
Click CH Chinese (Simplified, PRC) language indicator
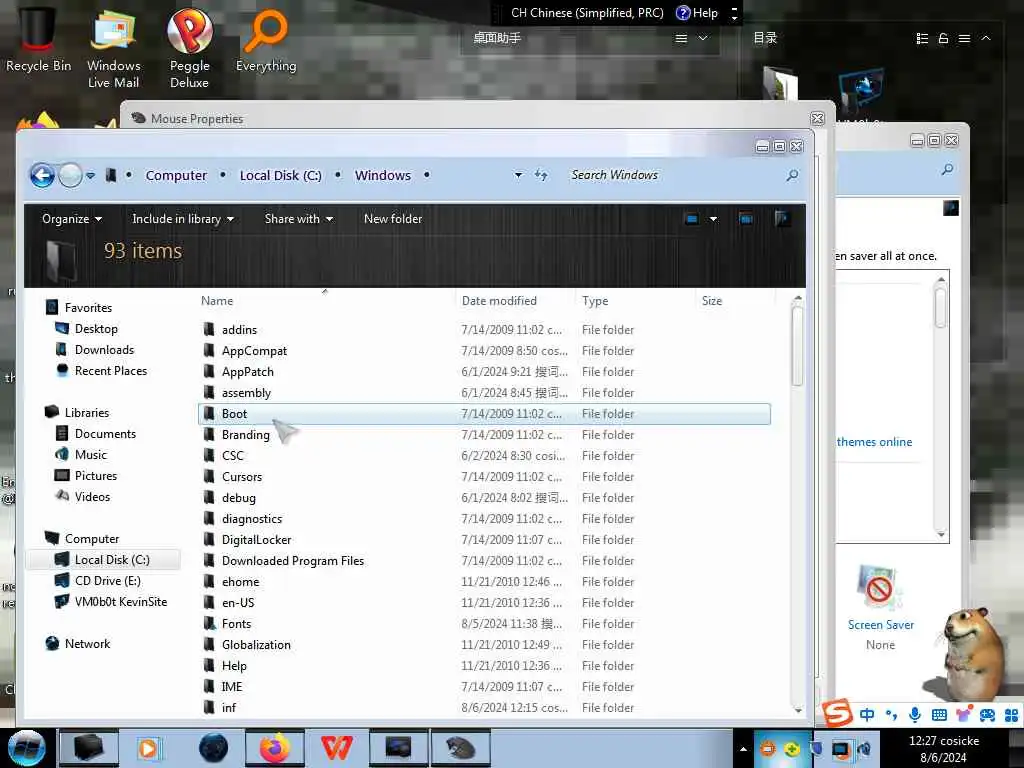coord(586,12)
